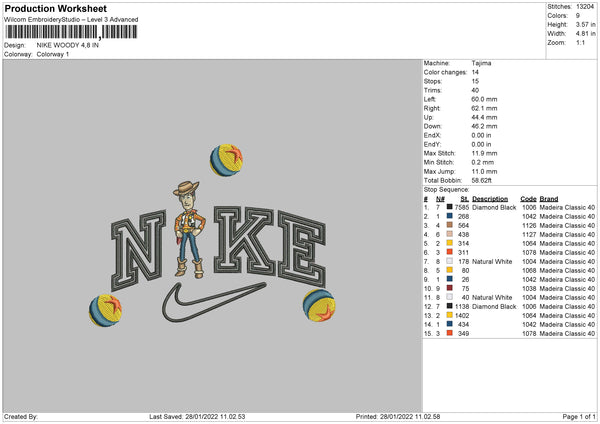This screenshot has height=424, width=600.
Task: Click the Total Bobbin value '58.62ft'
Action: pyautogui.click(x=482, y=180)
